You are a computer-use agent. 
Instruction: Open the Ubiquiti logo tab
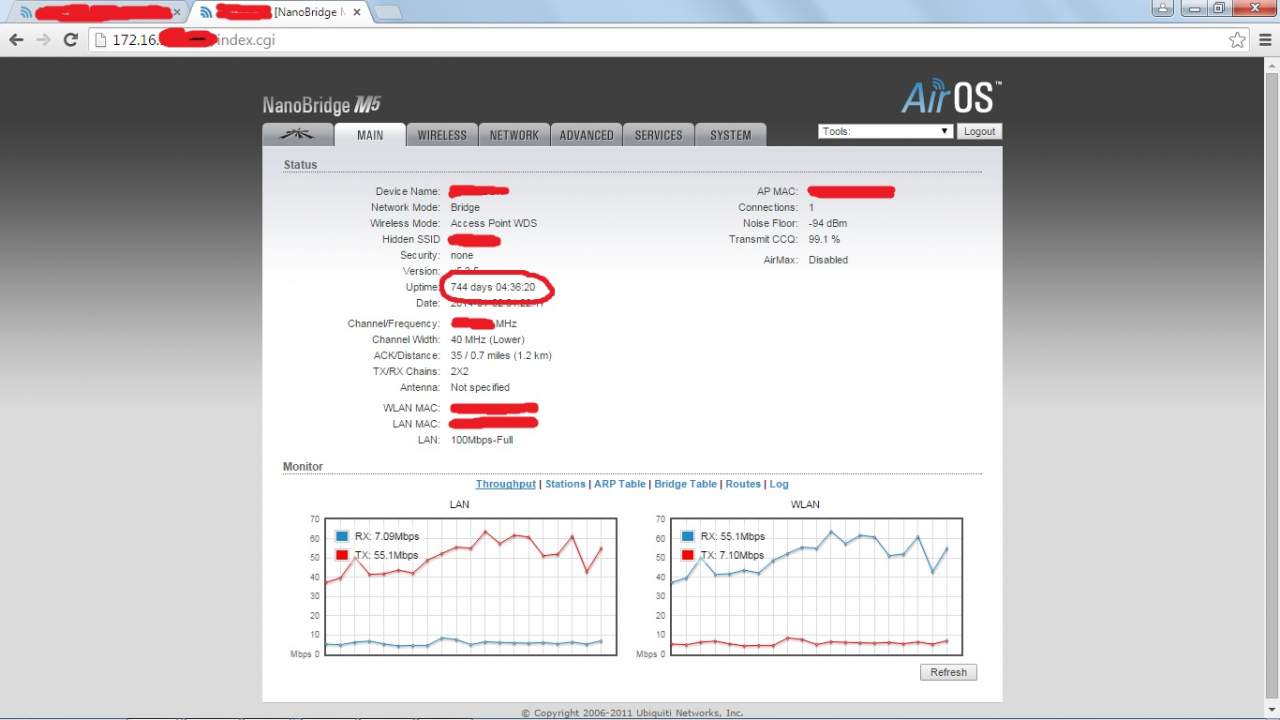point(297,135)
